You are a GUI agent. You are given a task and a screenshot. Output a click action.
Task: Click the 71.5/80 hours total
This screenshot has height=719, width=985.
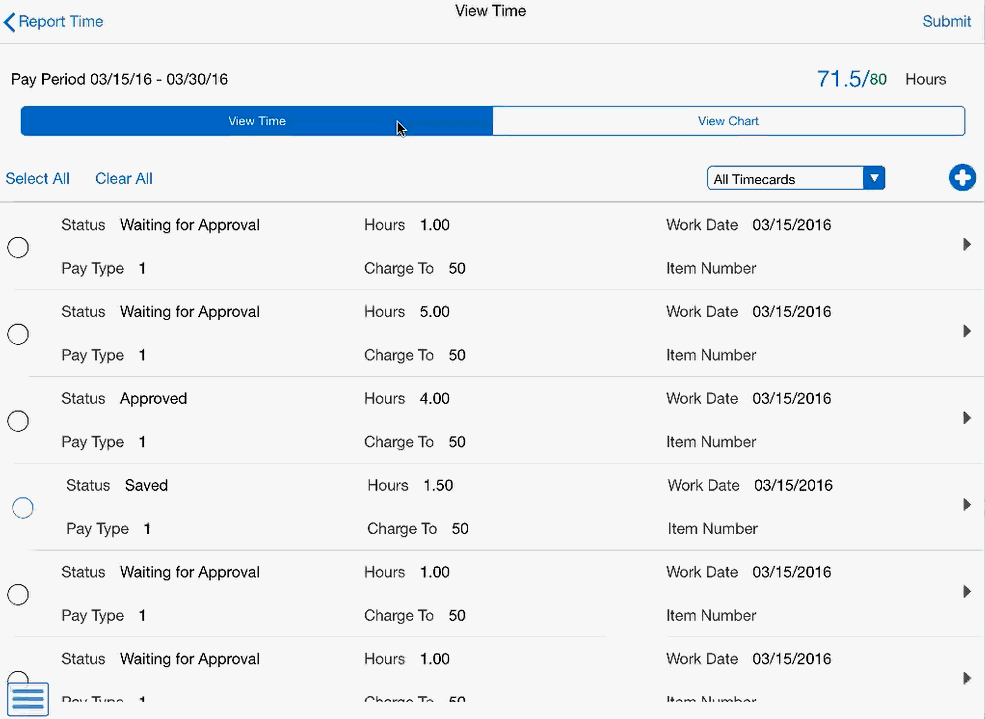tap(851, 79)
